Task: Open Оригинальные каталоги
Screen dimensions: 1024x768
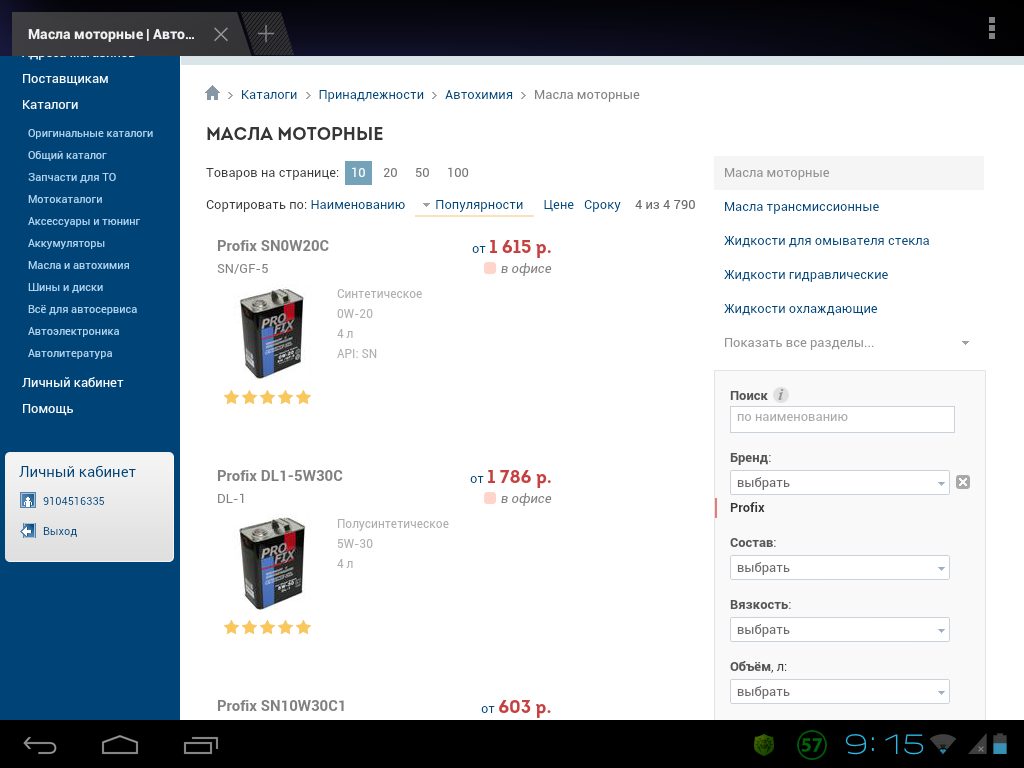Action: point(90,133)
